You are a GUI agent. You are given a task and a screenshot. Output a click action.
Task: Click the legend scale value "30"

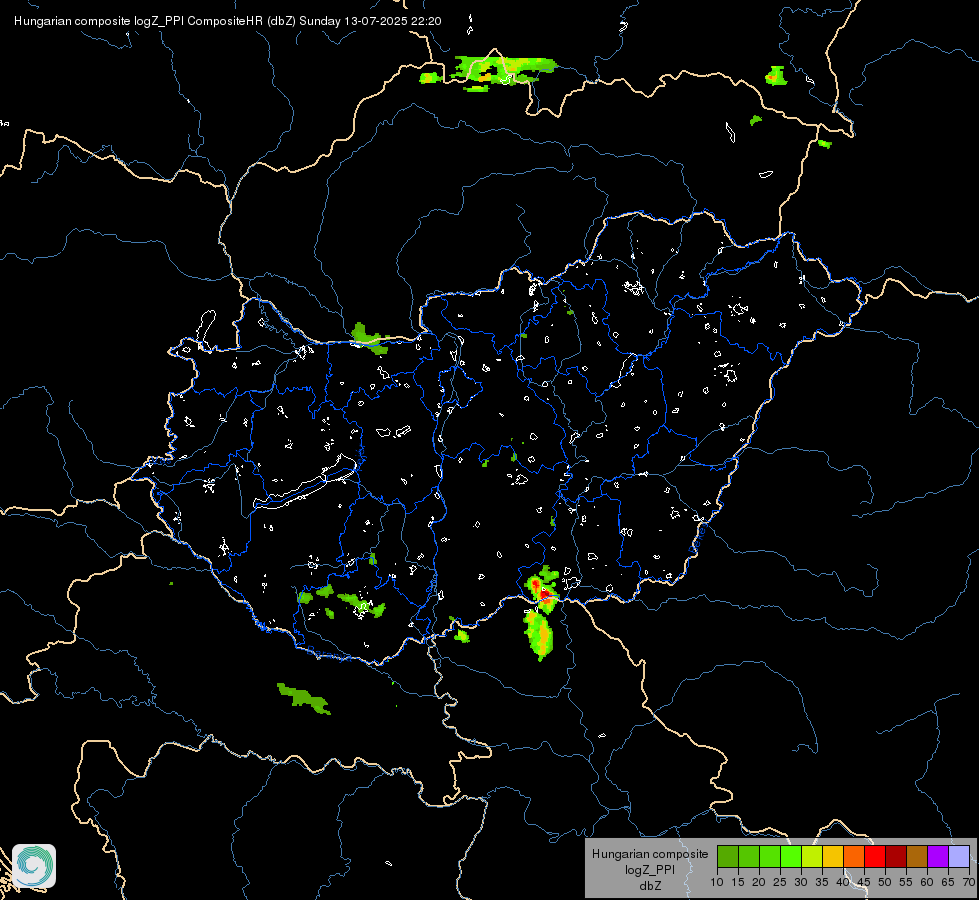point(801,883)
